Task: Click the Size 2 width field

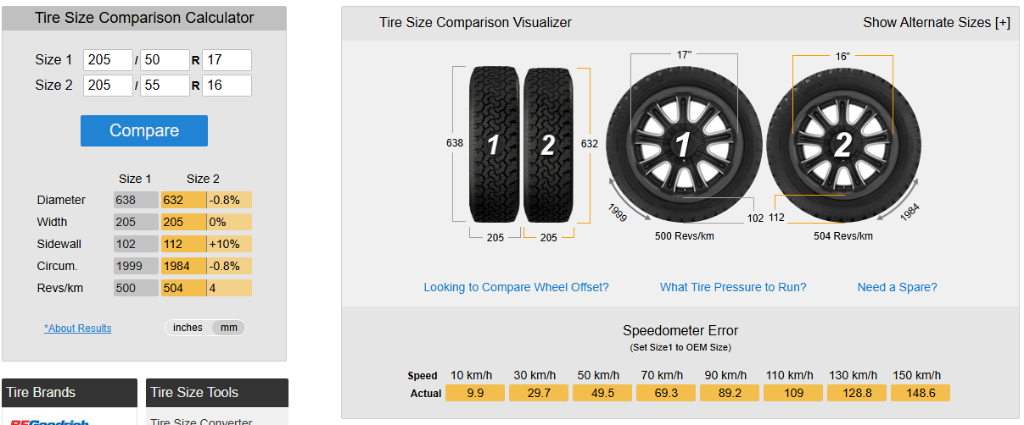Action: [x=108, y=85]
